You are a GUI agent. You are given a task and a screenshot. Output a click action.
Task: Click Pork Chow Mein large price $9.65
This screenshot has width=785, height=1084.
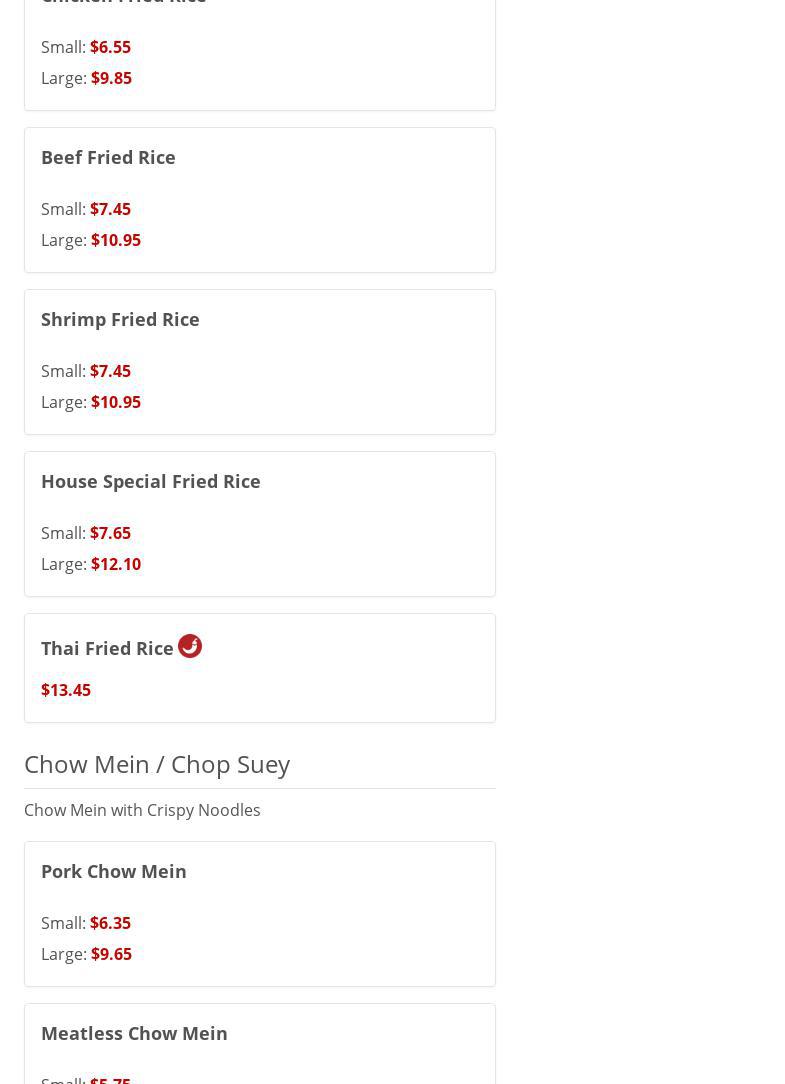pos(111,954)
